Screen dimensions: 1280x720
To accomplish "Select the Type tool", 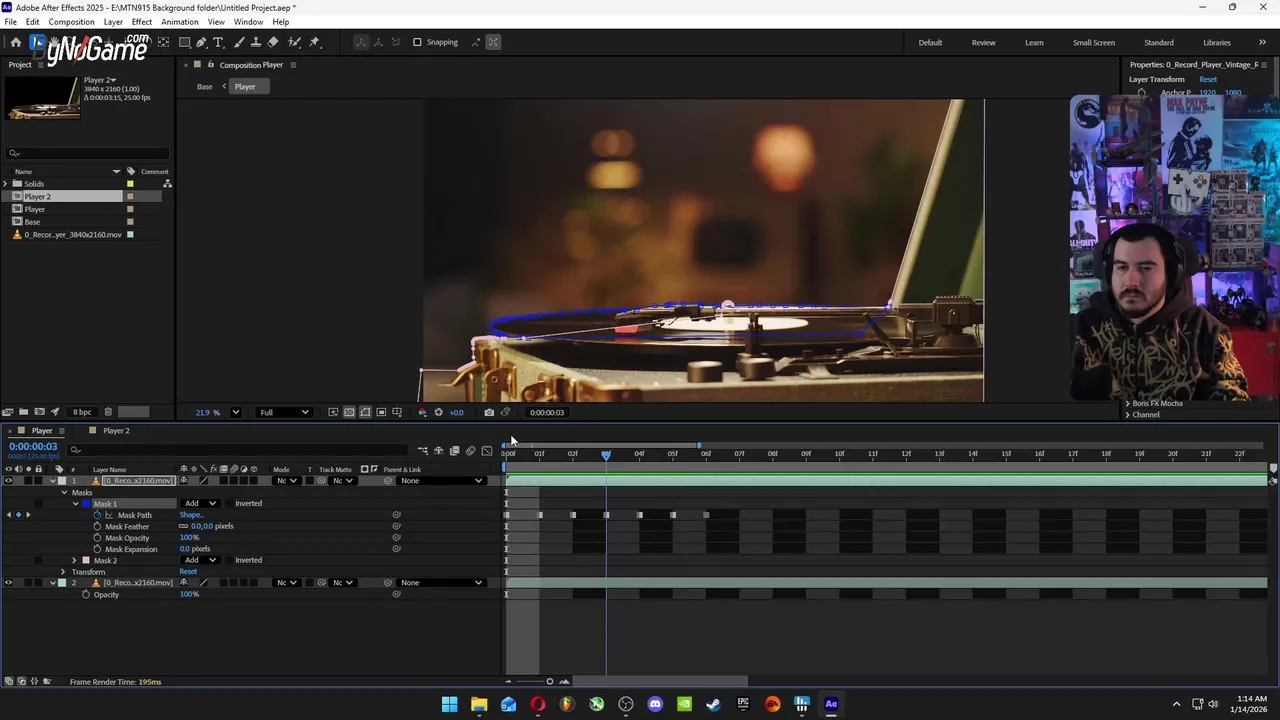I will [x=218, y=42].
